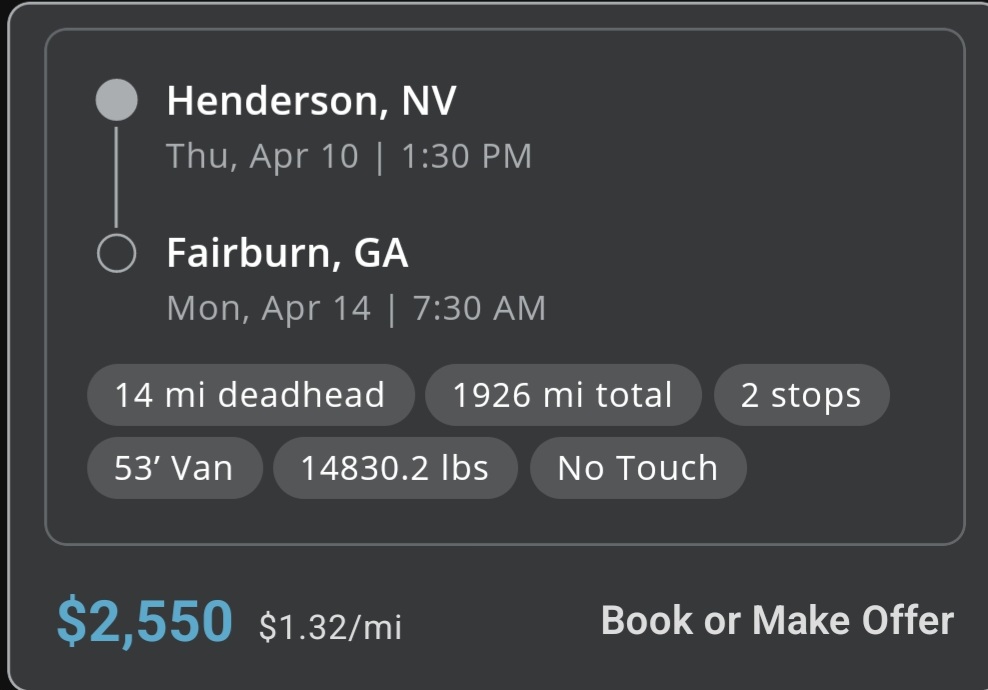The width and height of the screenshot is (988, 690).
Task: Click the 1926 mi total chip
Action: 563,395
